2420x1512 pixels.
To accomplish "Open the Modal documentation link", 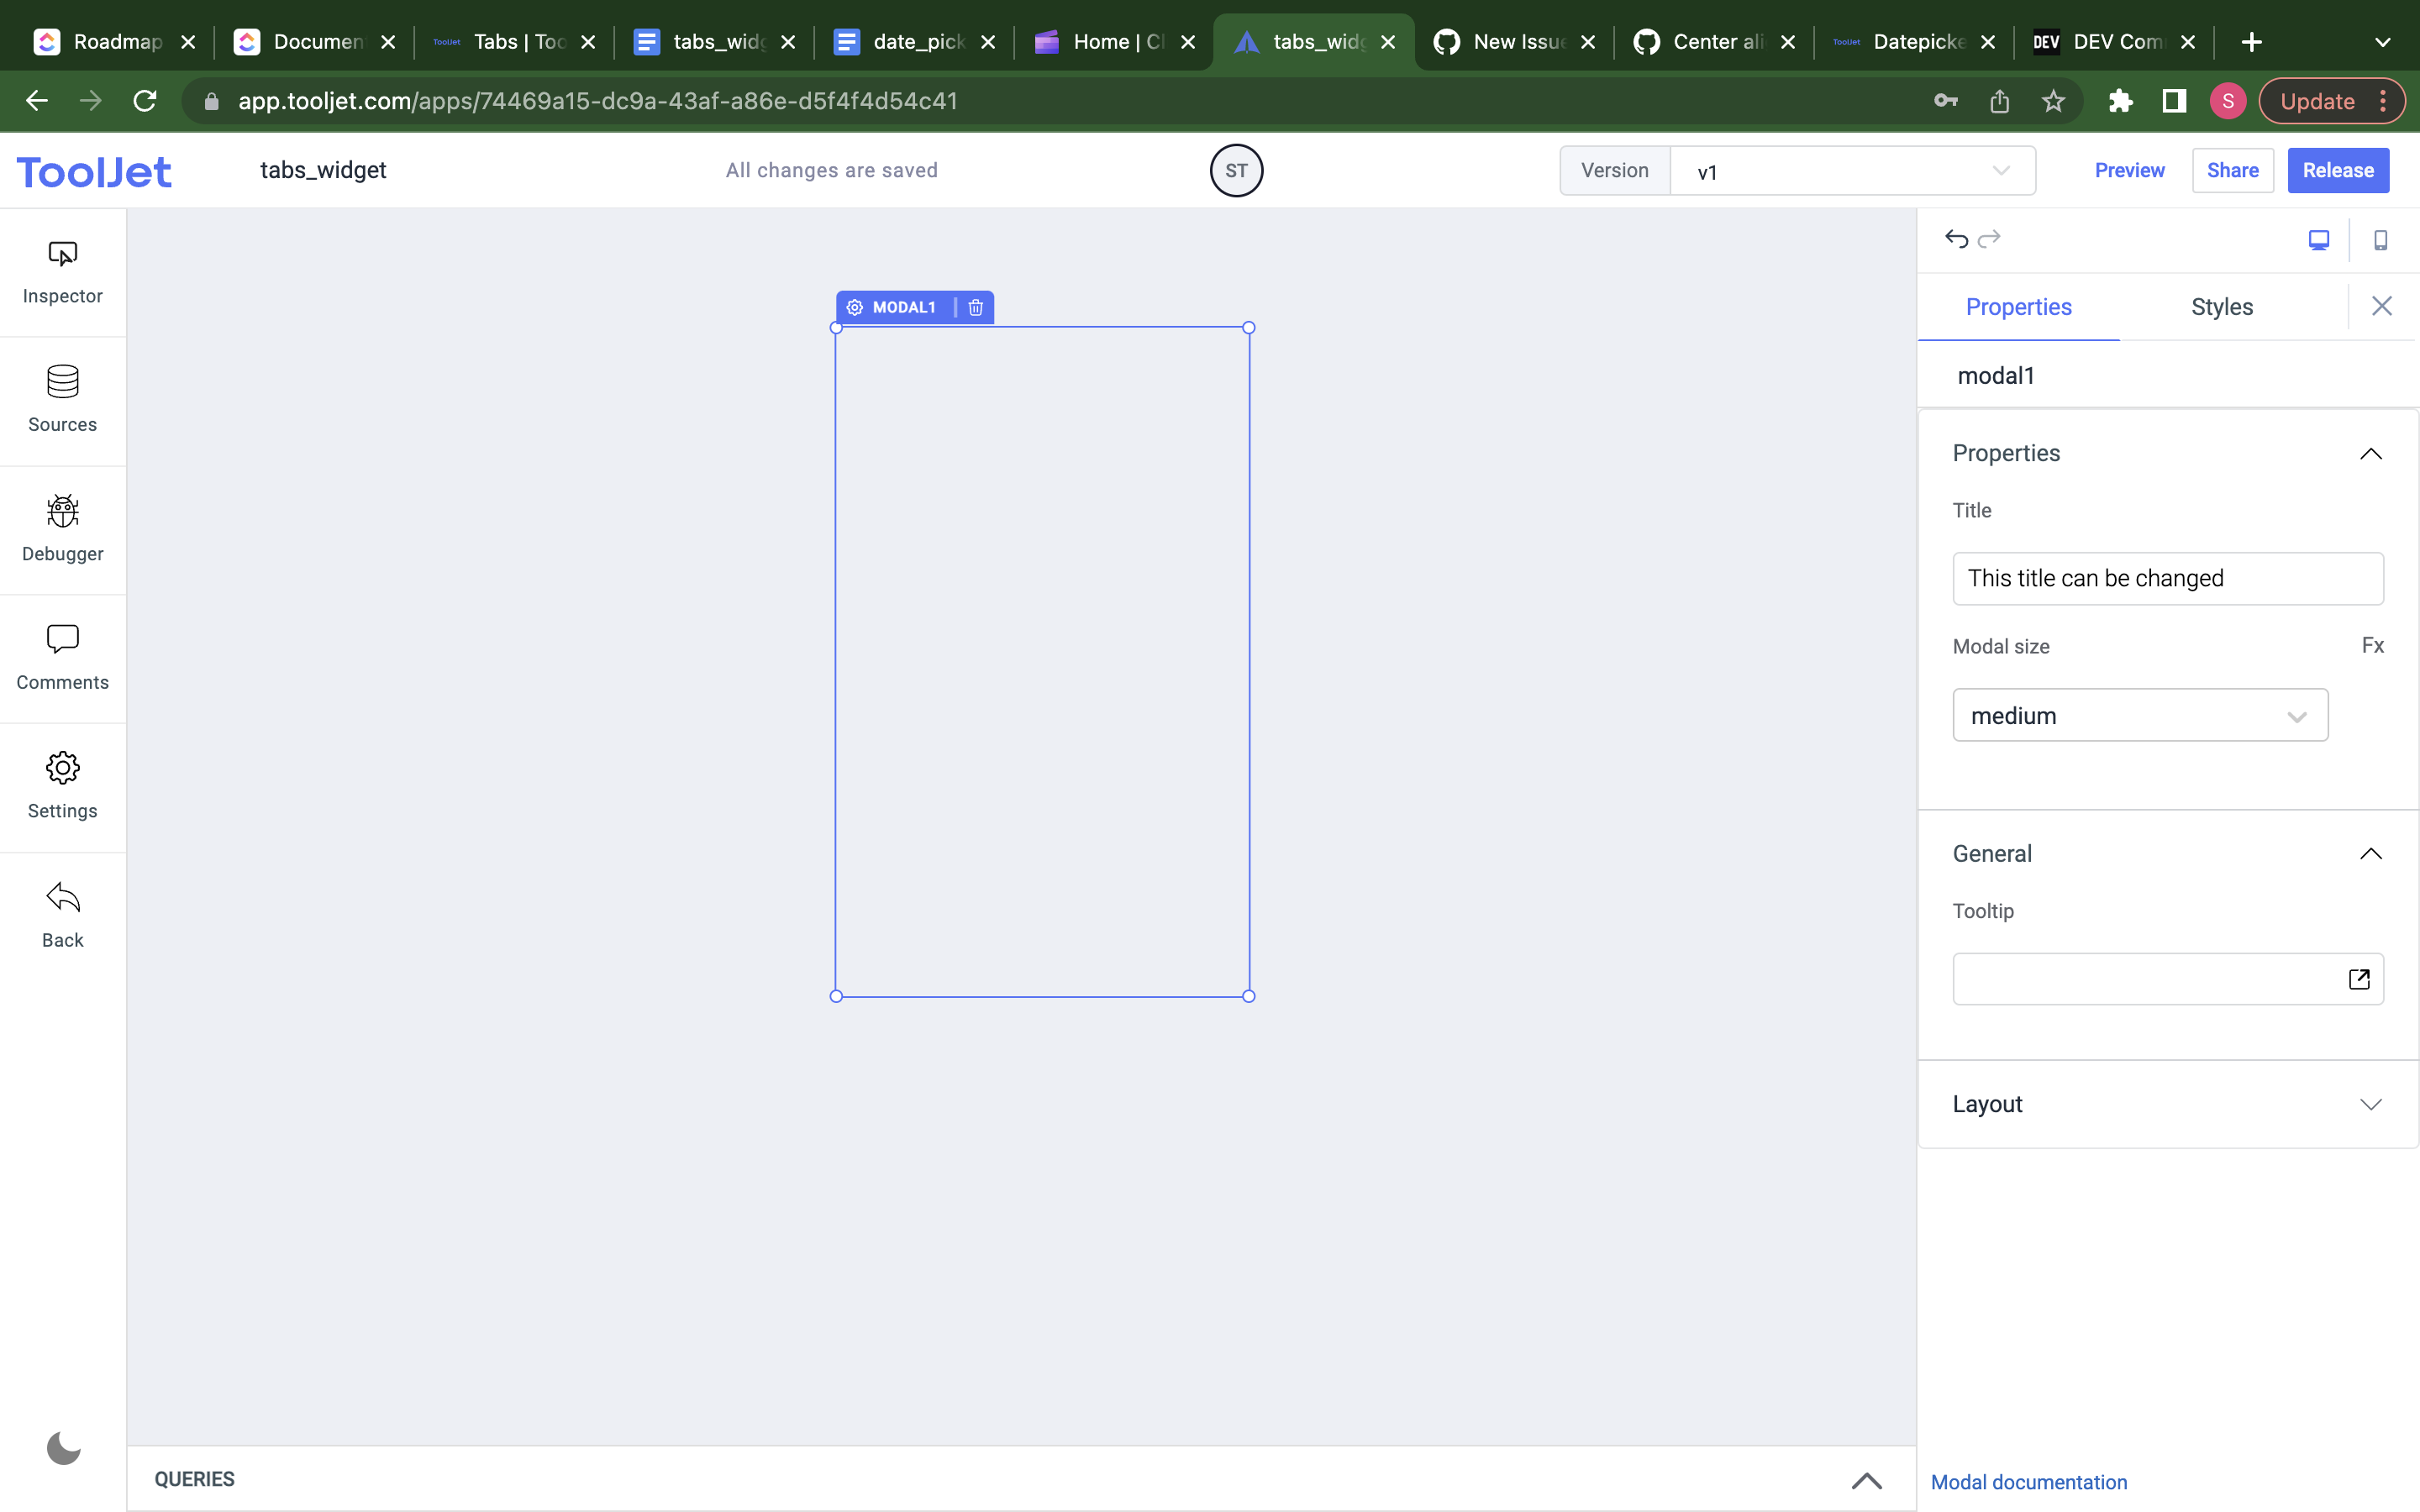I will pyautogui.click(x=2028, y=1482).
